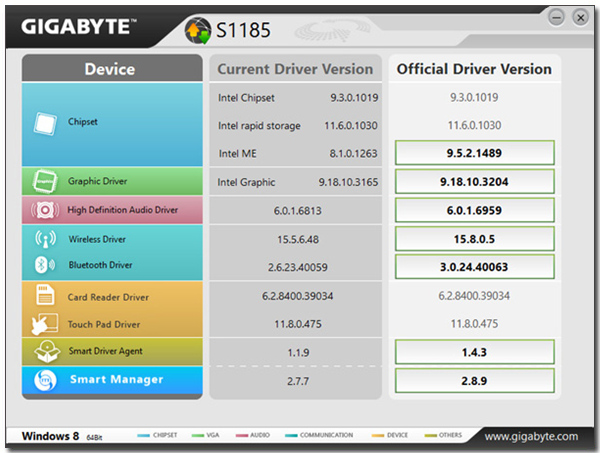Click the Official Driver Version header
This screenshot has width=600, height=453.
click(x=474, y=68)
